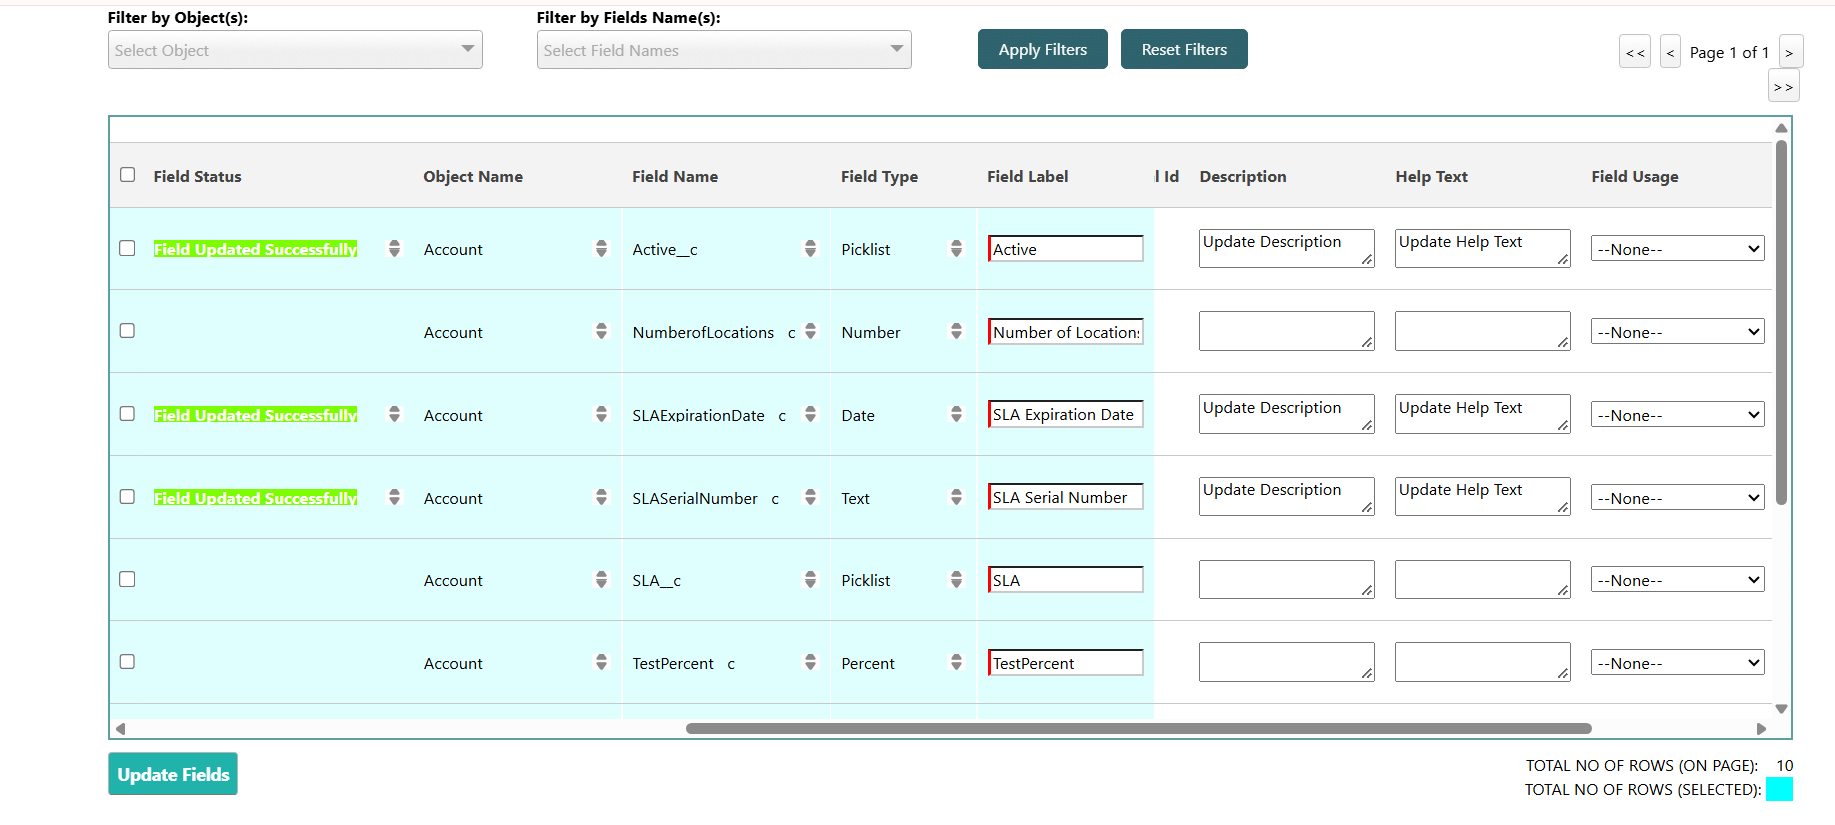Image resolution: width=1835 pixels, height=825 pixels.
Task: Click sort arrows beside Date field type
Action: (956, 414)
